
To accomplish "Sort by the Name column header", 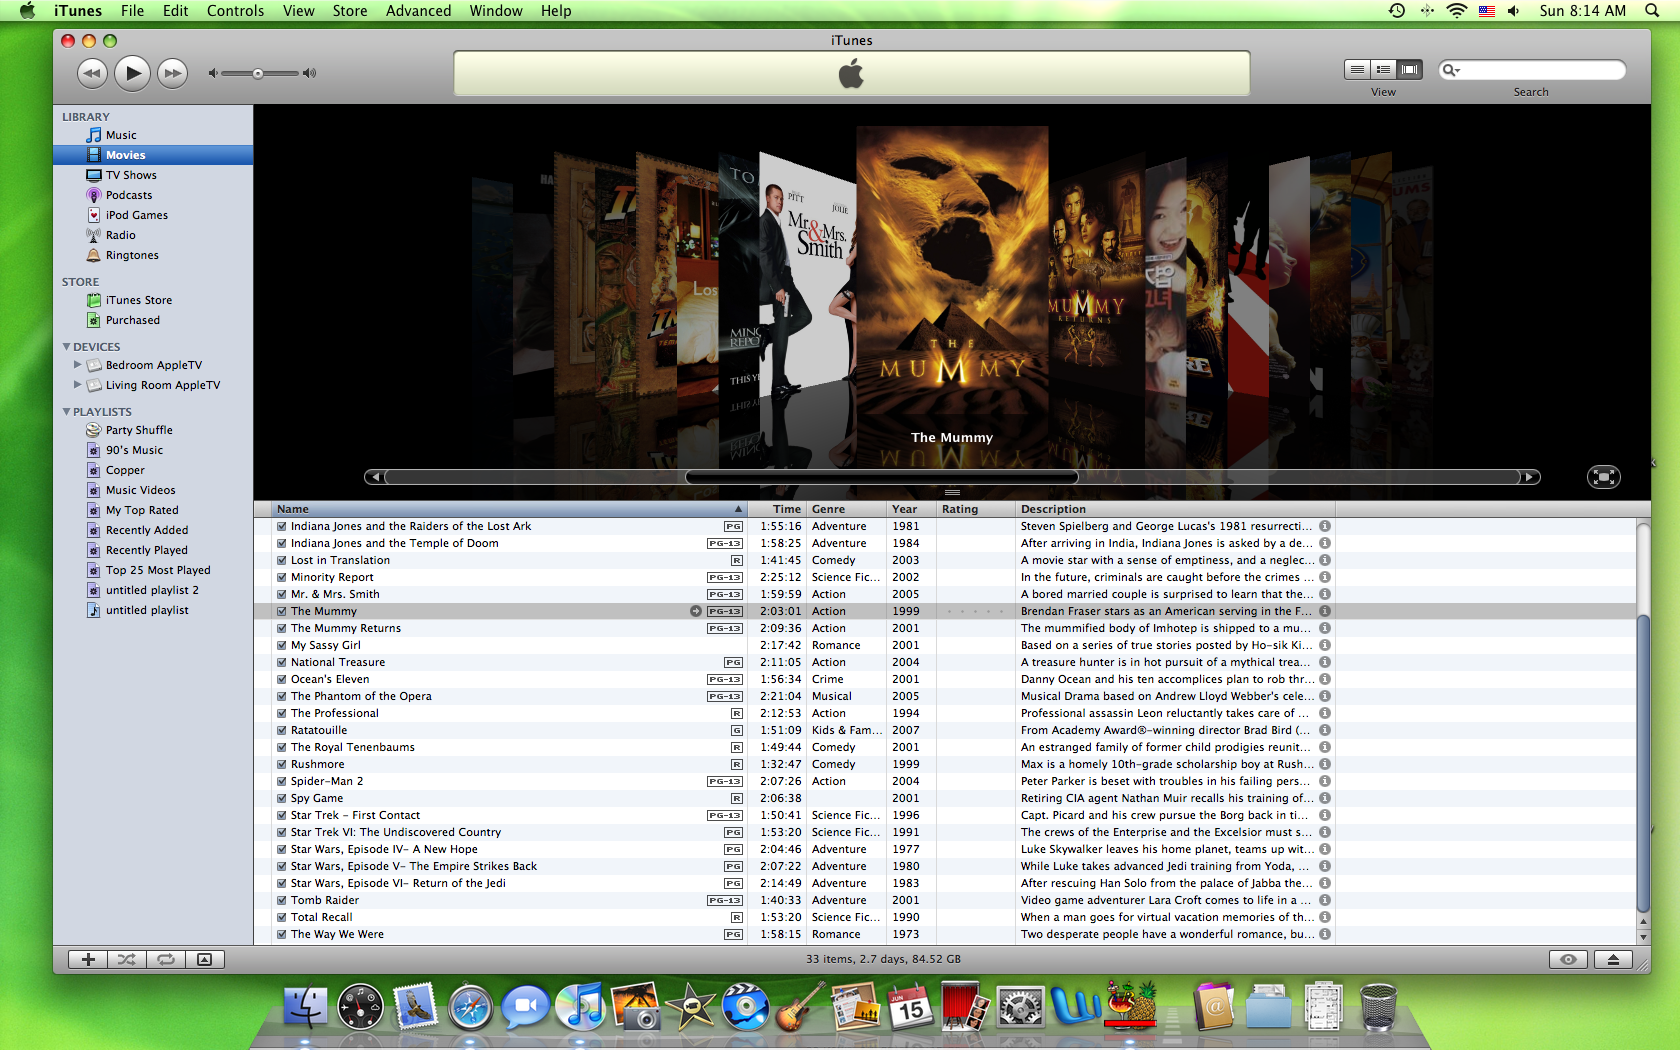I will [509, 509].
